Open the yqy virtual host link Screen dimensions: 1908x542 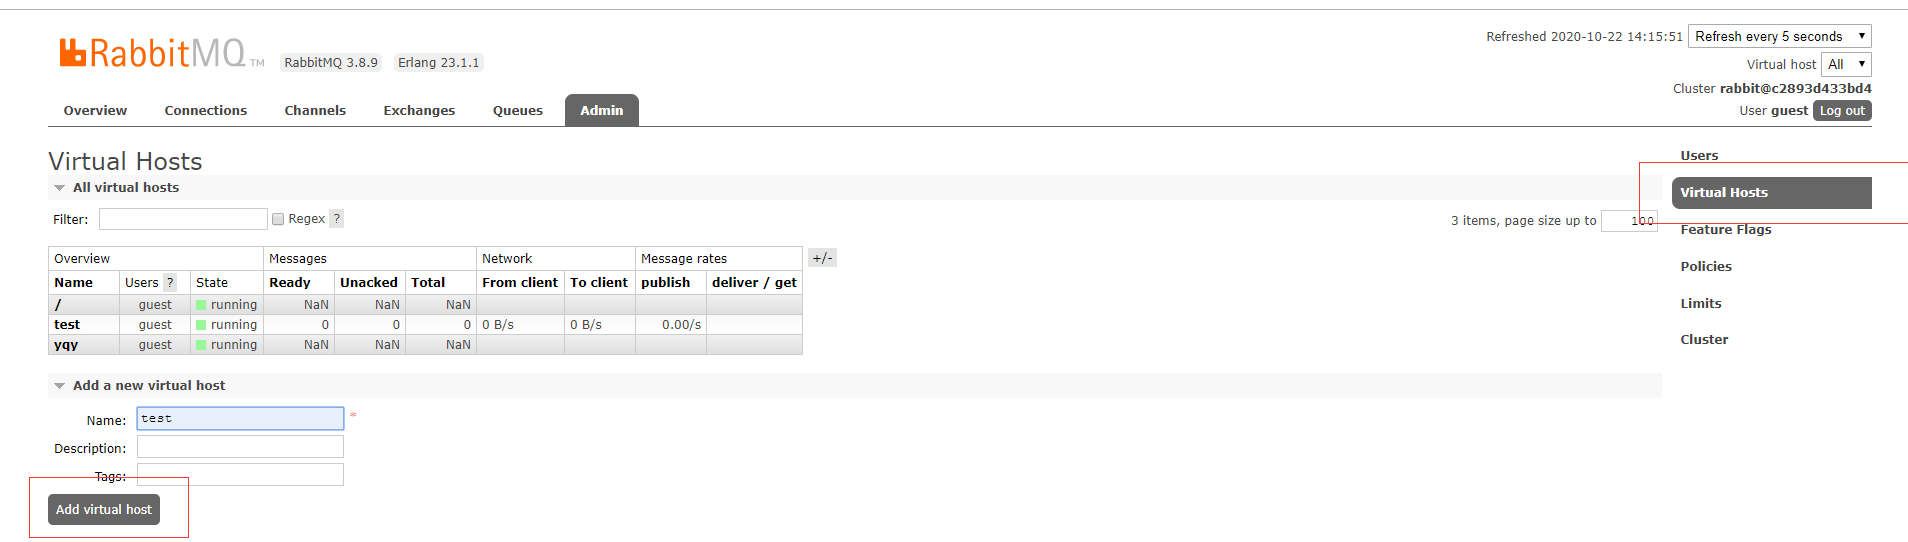(x=66, y=345)
